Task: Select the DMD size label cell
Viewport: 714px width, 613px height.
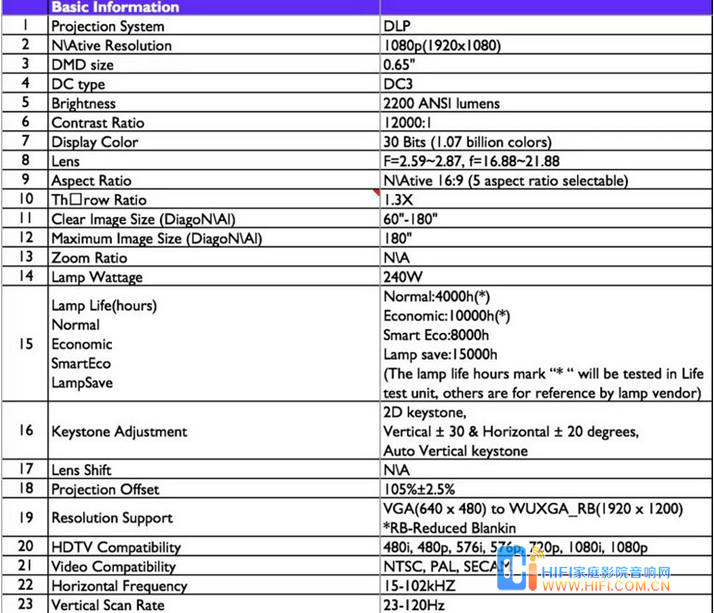Action: [x=82, y=65]
